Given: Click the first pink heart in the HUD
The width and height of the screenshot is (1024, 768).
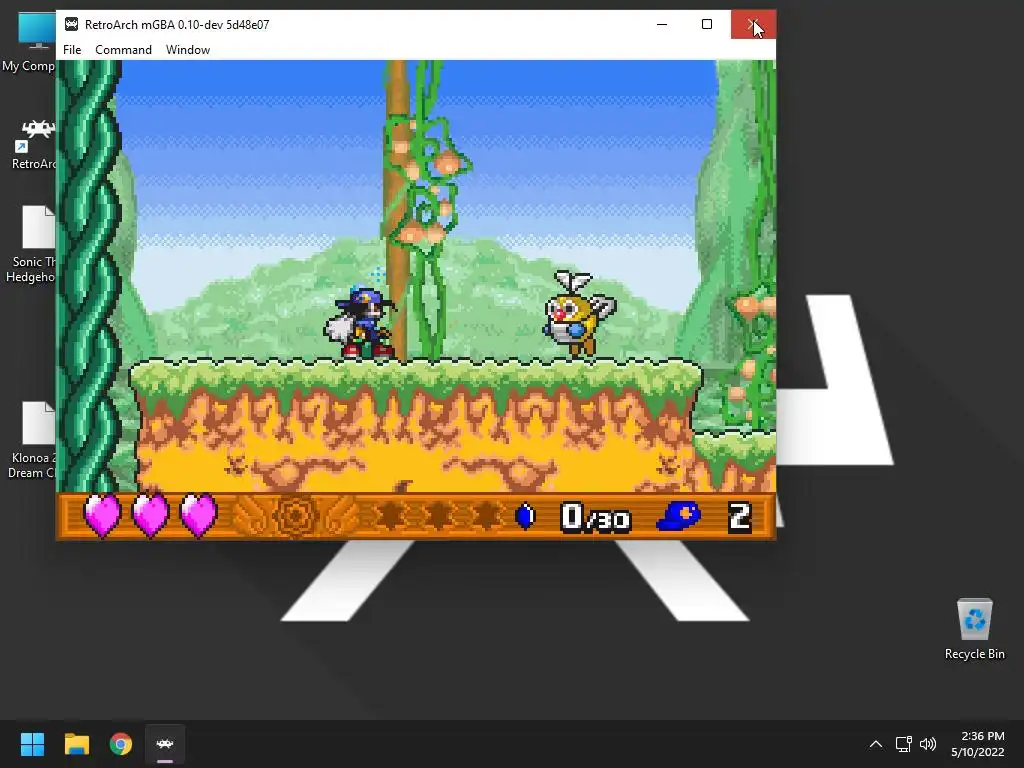Looking at the screenshot, I should tap(103, 515).
